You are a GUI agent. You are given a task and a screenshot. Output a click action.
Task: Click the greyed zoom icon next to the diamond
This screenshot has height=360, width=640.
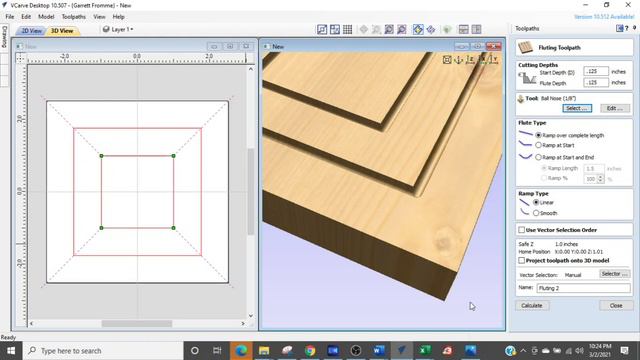376,29
